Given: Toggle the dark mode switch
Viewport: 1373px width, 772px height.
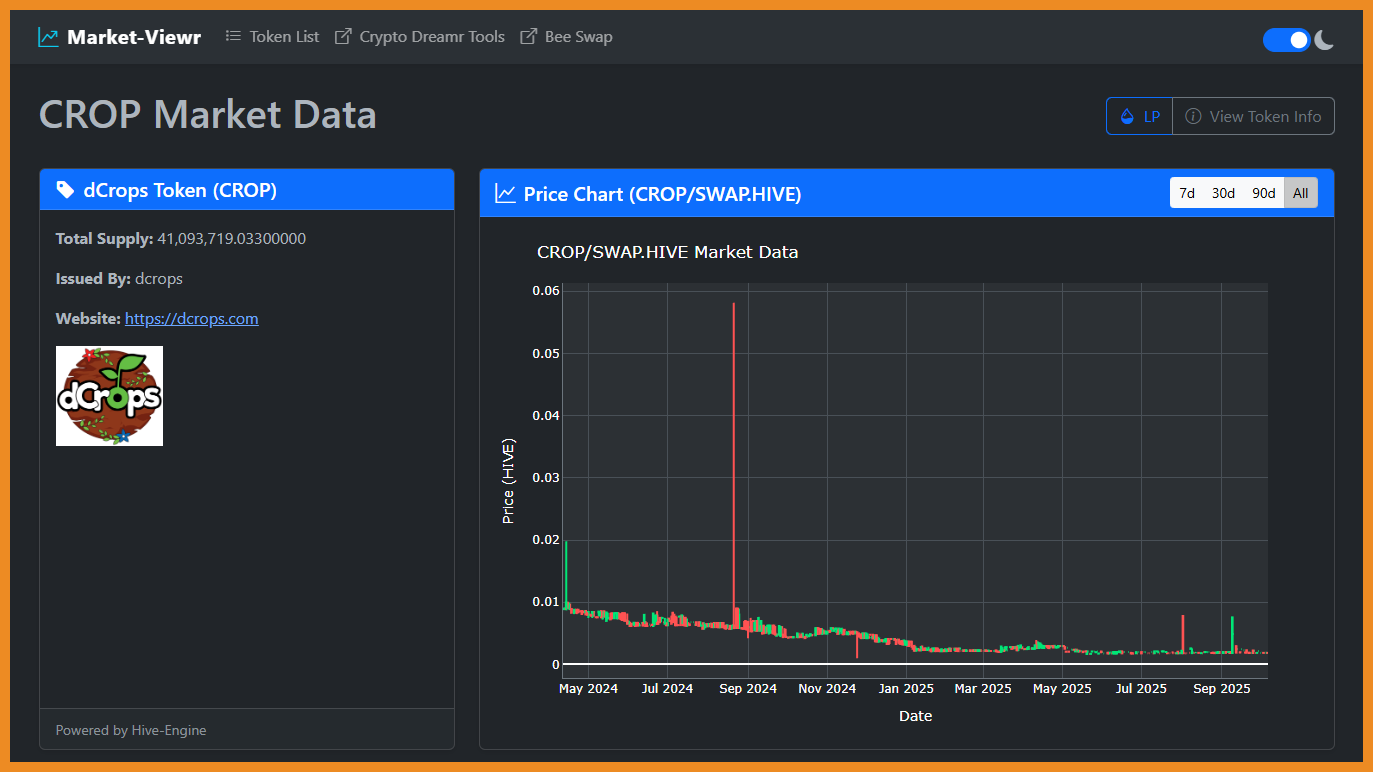Looking at the screenshot, I should pyautogui.click(x=1286, y=40).
